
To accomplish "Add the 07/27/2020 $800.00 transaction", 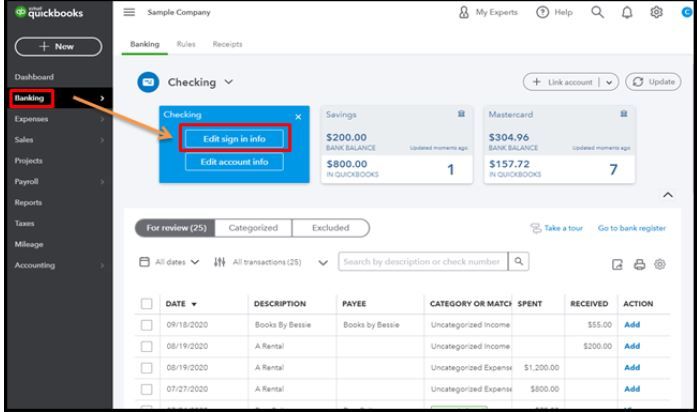I will (632, 388).
